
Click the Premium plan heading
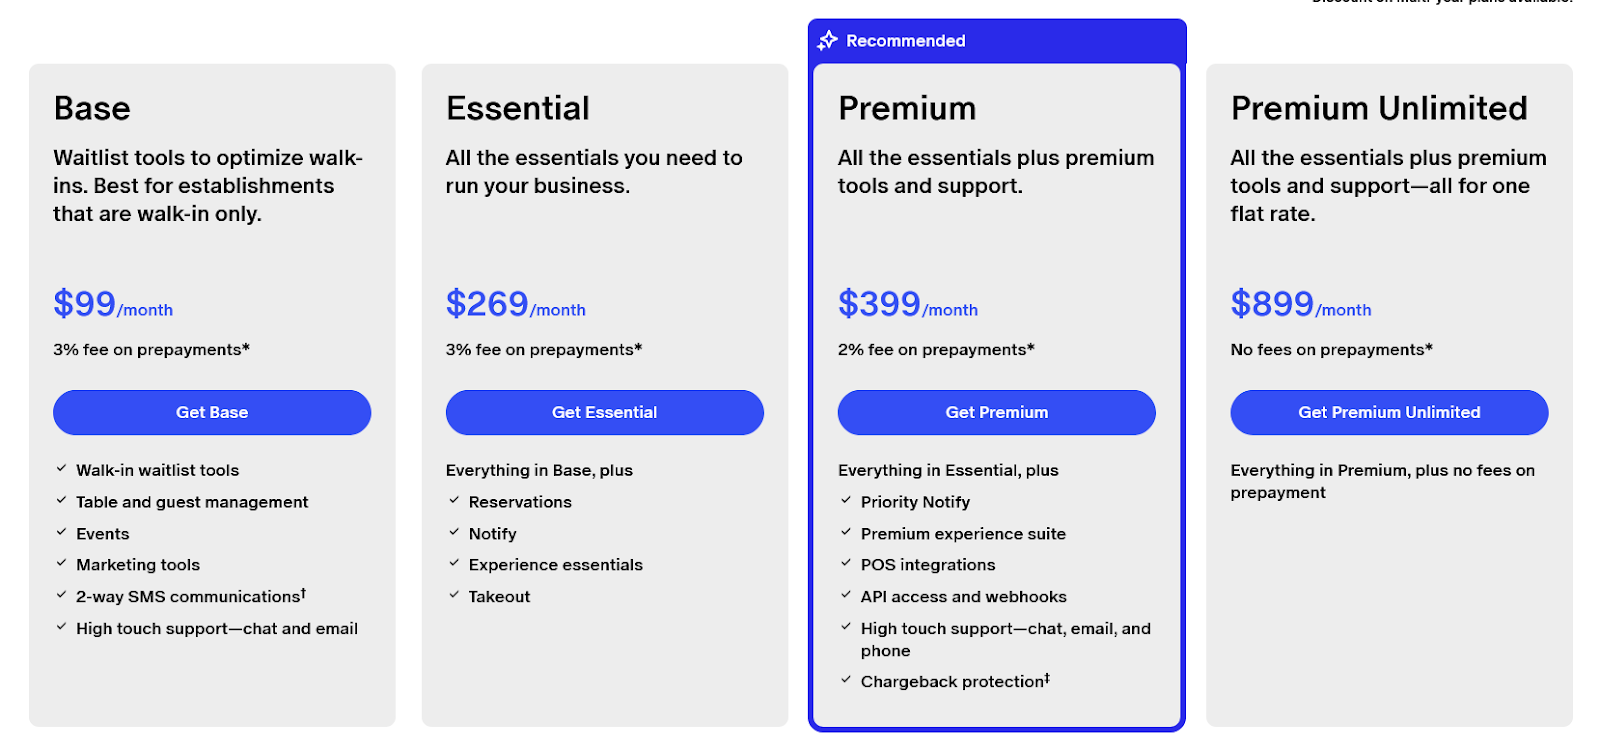907,108
